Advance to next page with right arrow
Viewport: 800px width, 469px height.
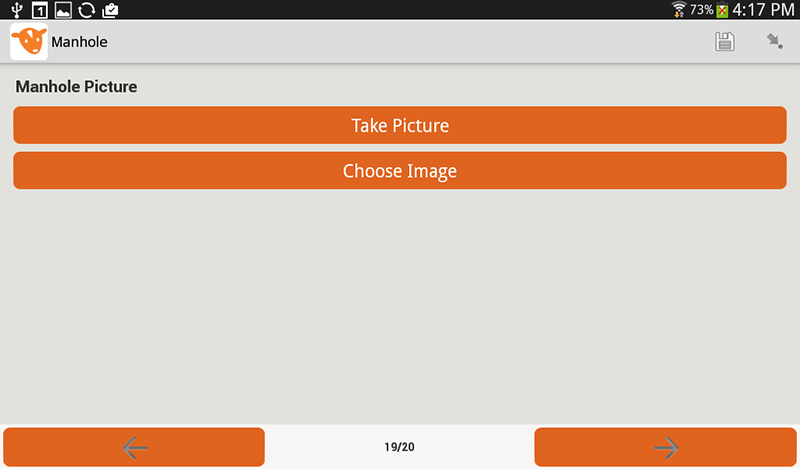666,447
